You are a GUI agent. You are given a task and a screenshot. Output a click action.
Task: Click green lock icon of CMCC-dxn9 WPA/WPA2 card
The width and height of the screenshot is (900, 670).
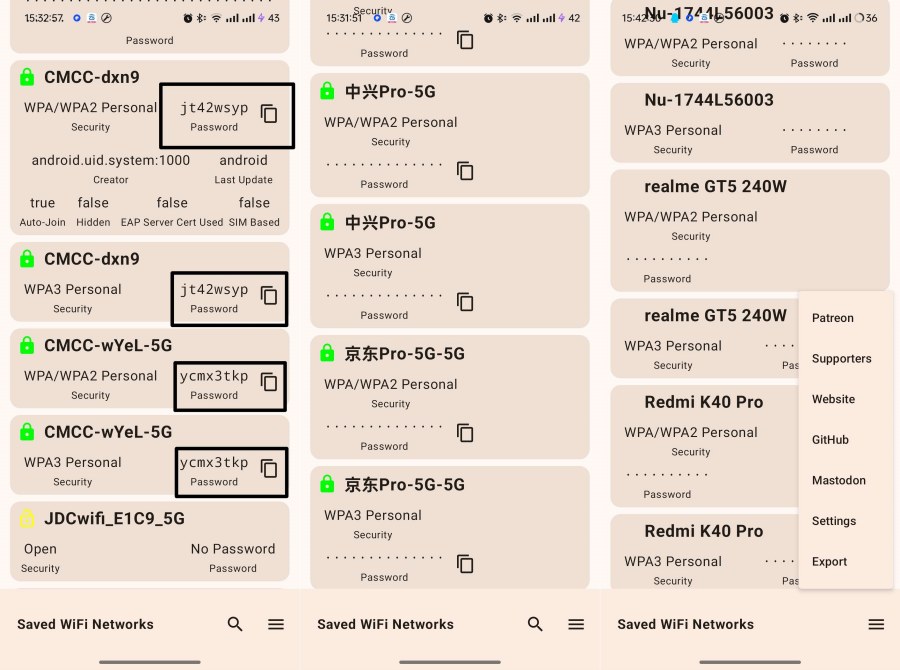(27, 76)
